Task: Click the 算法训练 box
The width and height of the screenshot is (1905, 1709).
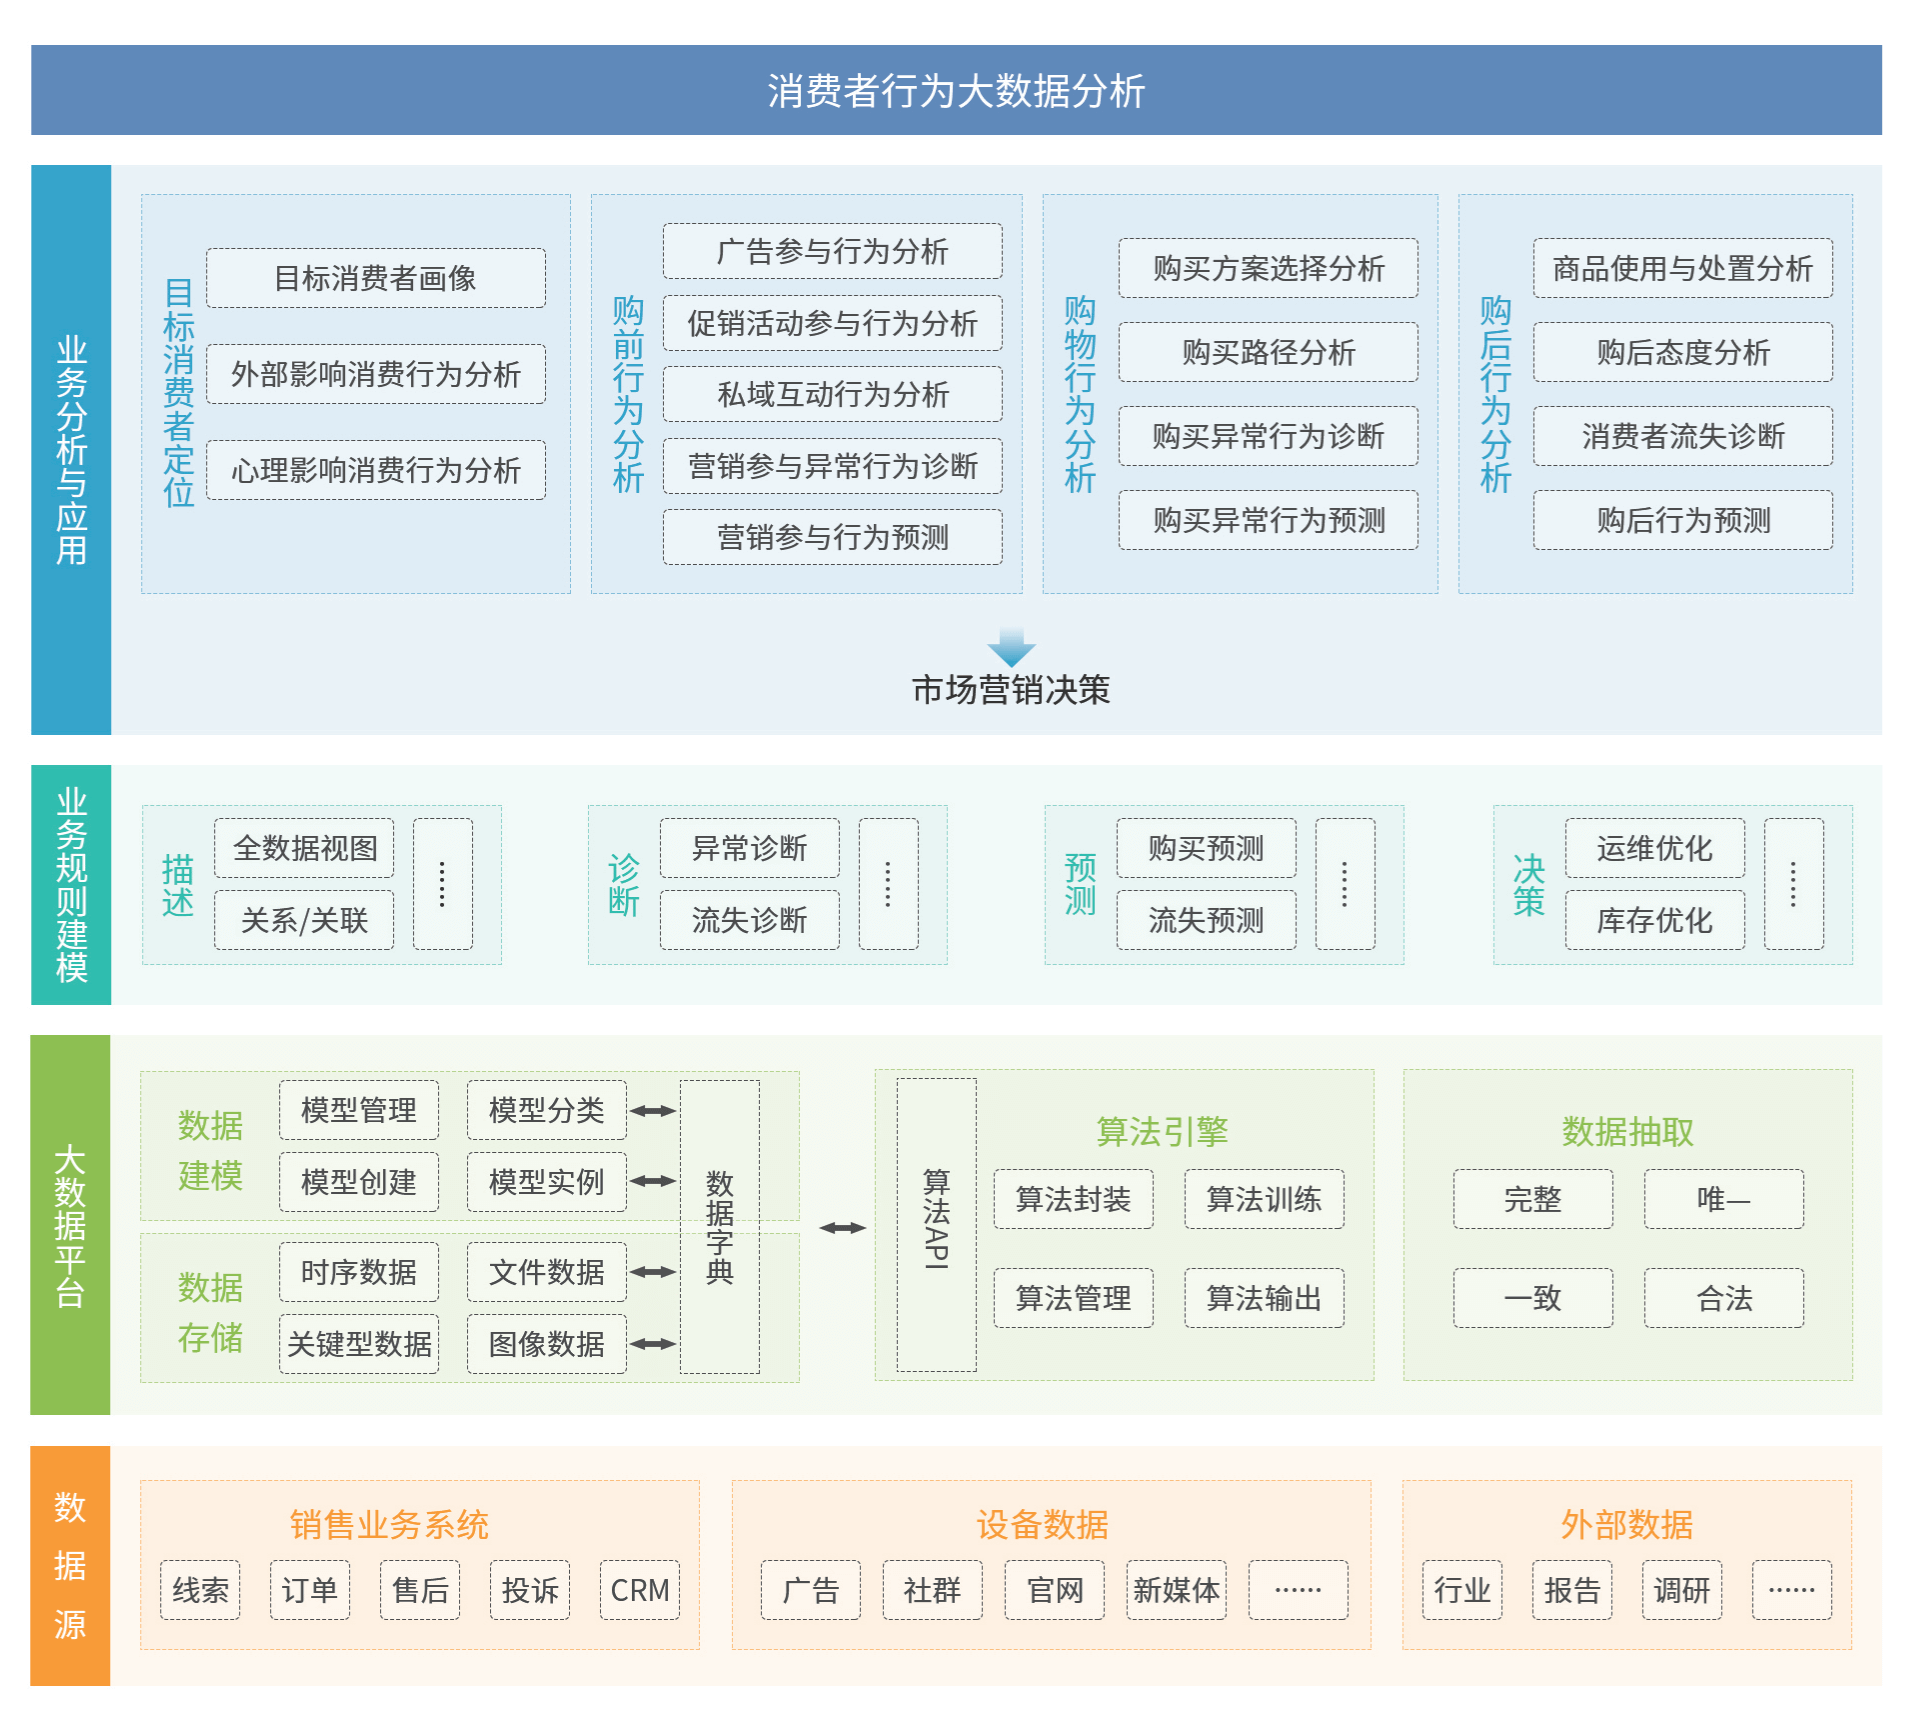Action: (x=1263, y=1199)
